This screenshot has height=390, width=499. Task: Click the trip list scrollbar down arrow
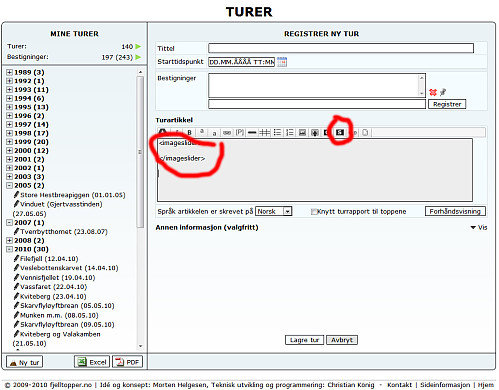pos(140,346)
